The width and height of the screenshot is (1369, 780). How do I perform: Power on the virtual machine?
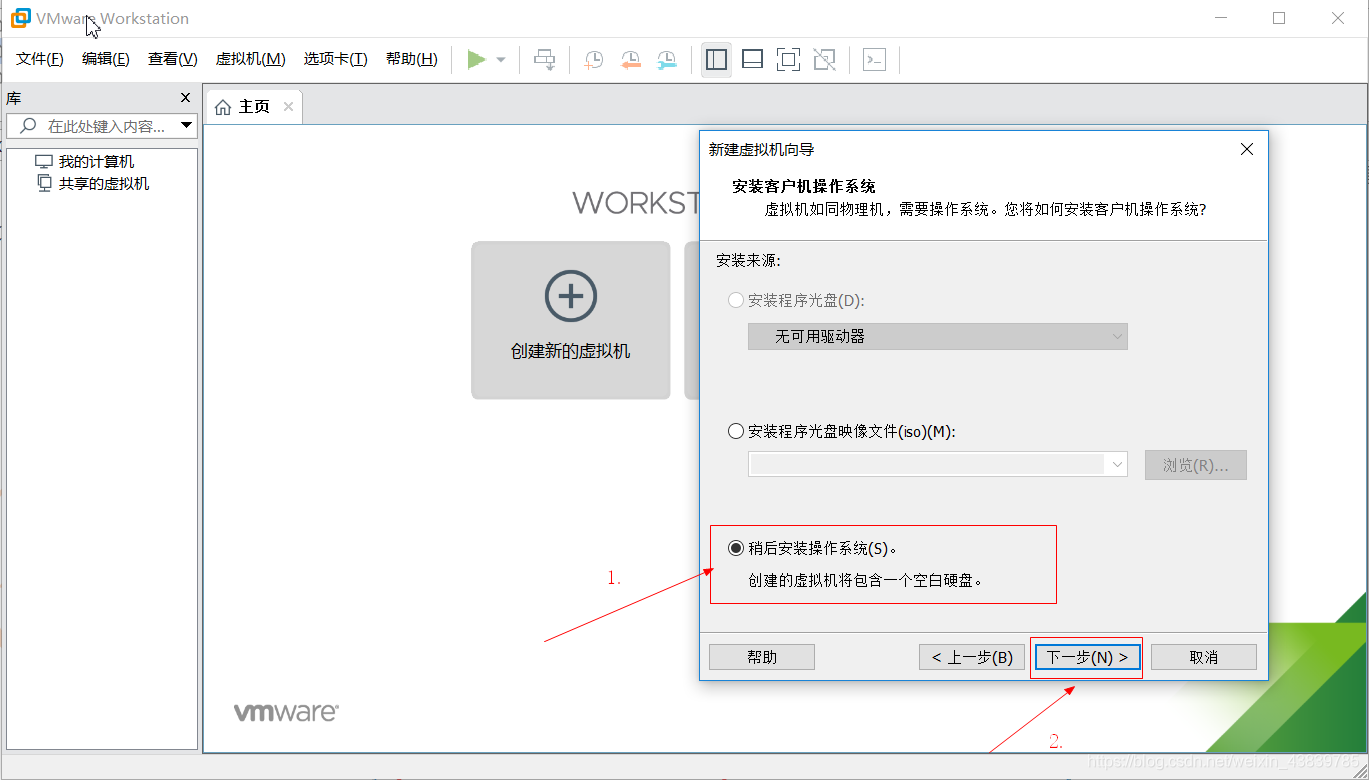(x=477, y=59)
